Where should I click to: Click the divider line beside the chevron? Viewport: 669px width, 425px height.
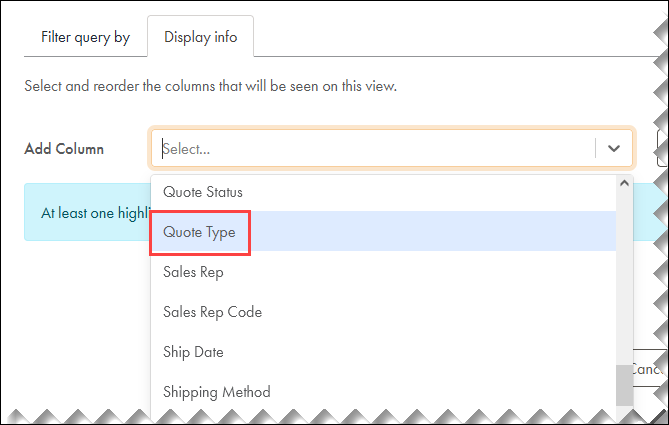point(596,148)
